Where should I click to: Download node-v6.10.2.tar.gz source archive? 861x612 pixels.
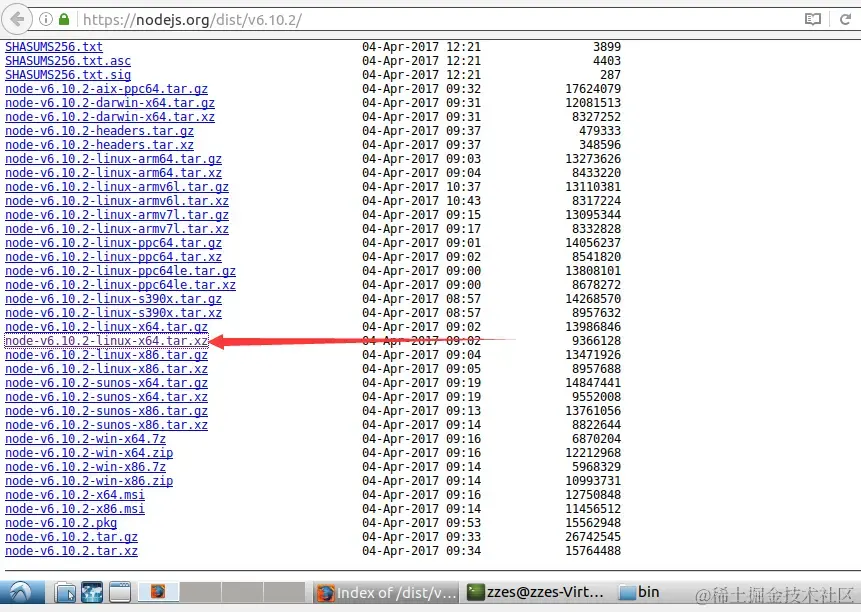pyautogui.click(x=71, y=537)
